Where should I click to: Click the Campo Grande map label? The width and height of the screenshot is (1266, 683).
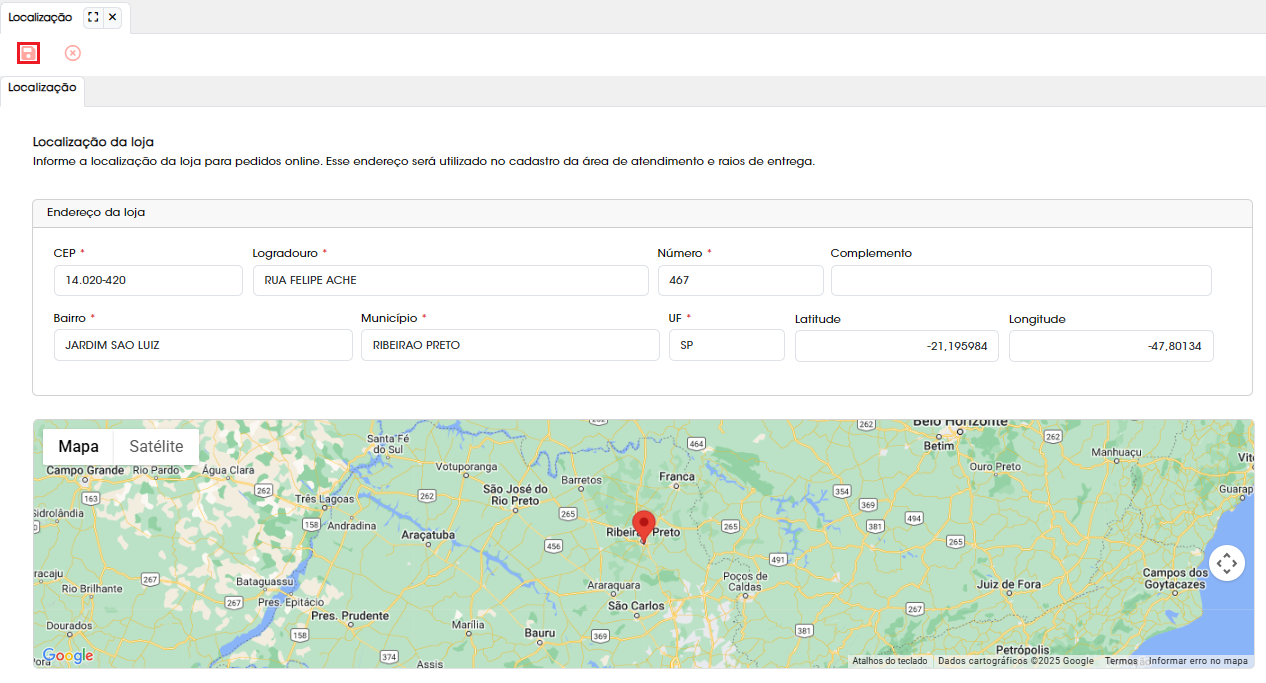click(85, 470)
